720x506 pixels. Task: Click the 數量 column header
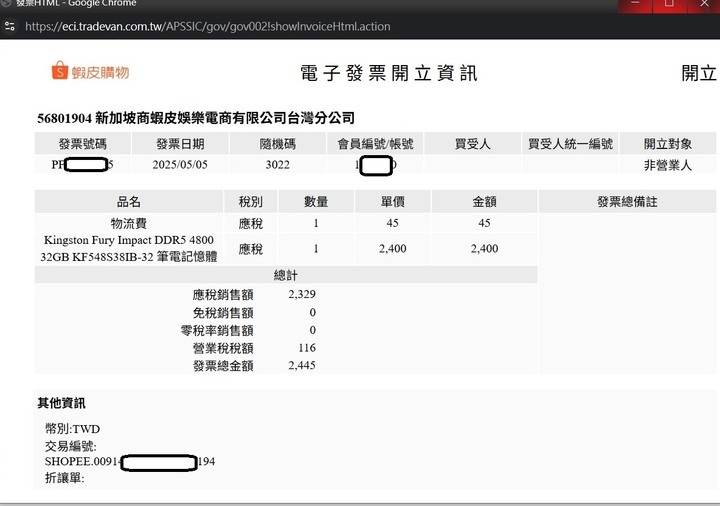click(x=316, y=202)
